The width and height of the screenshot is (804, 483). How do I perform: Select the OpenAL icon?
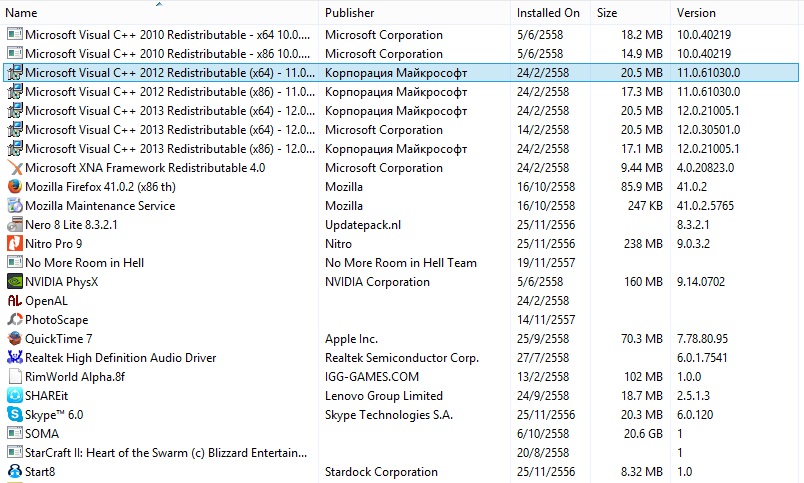tap(15, 300)
